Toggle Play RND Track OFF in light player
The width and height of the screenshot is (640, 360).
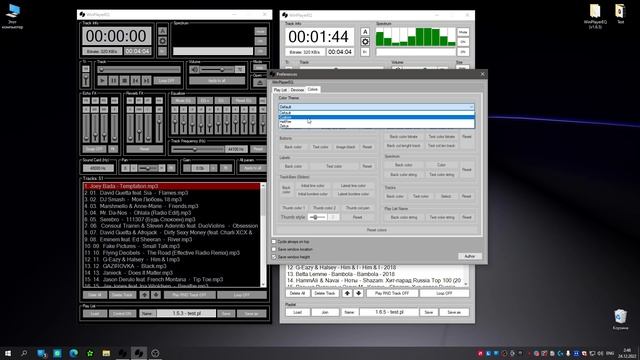(x=392, y=293)
